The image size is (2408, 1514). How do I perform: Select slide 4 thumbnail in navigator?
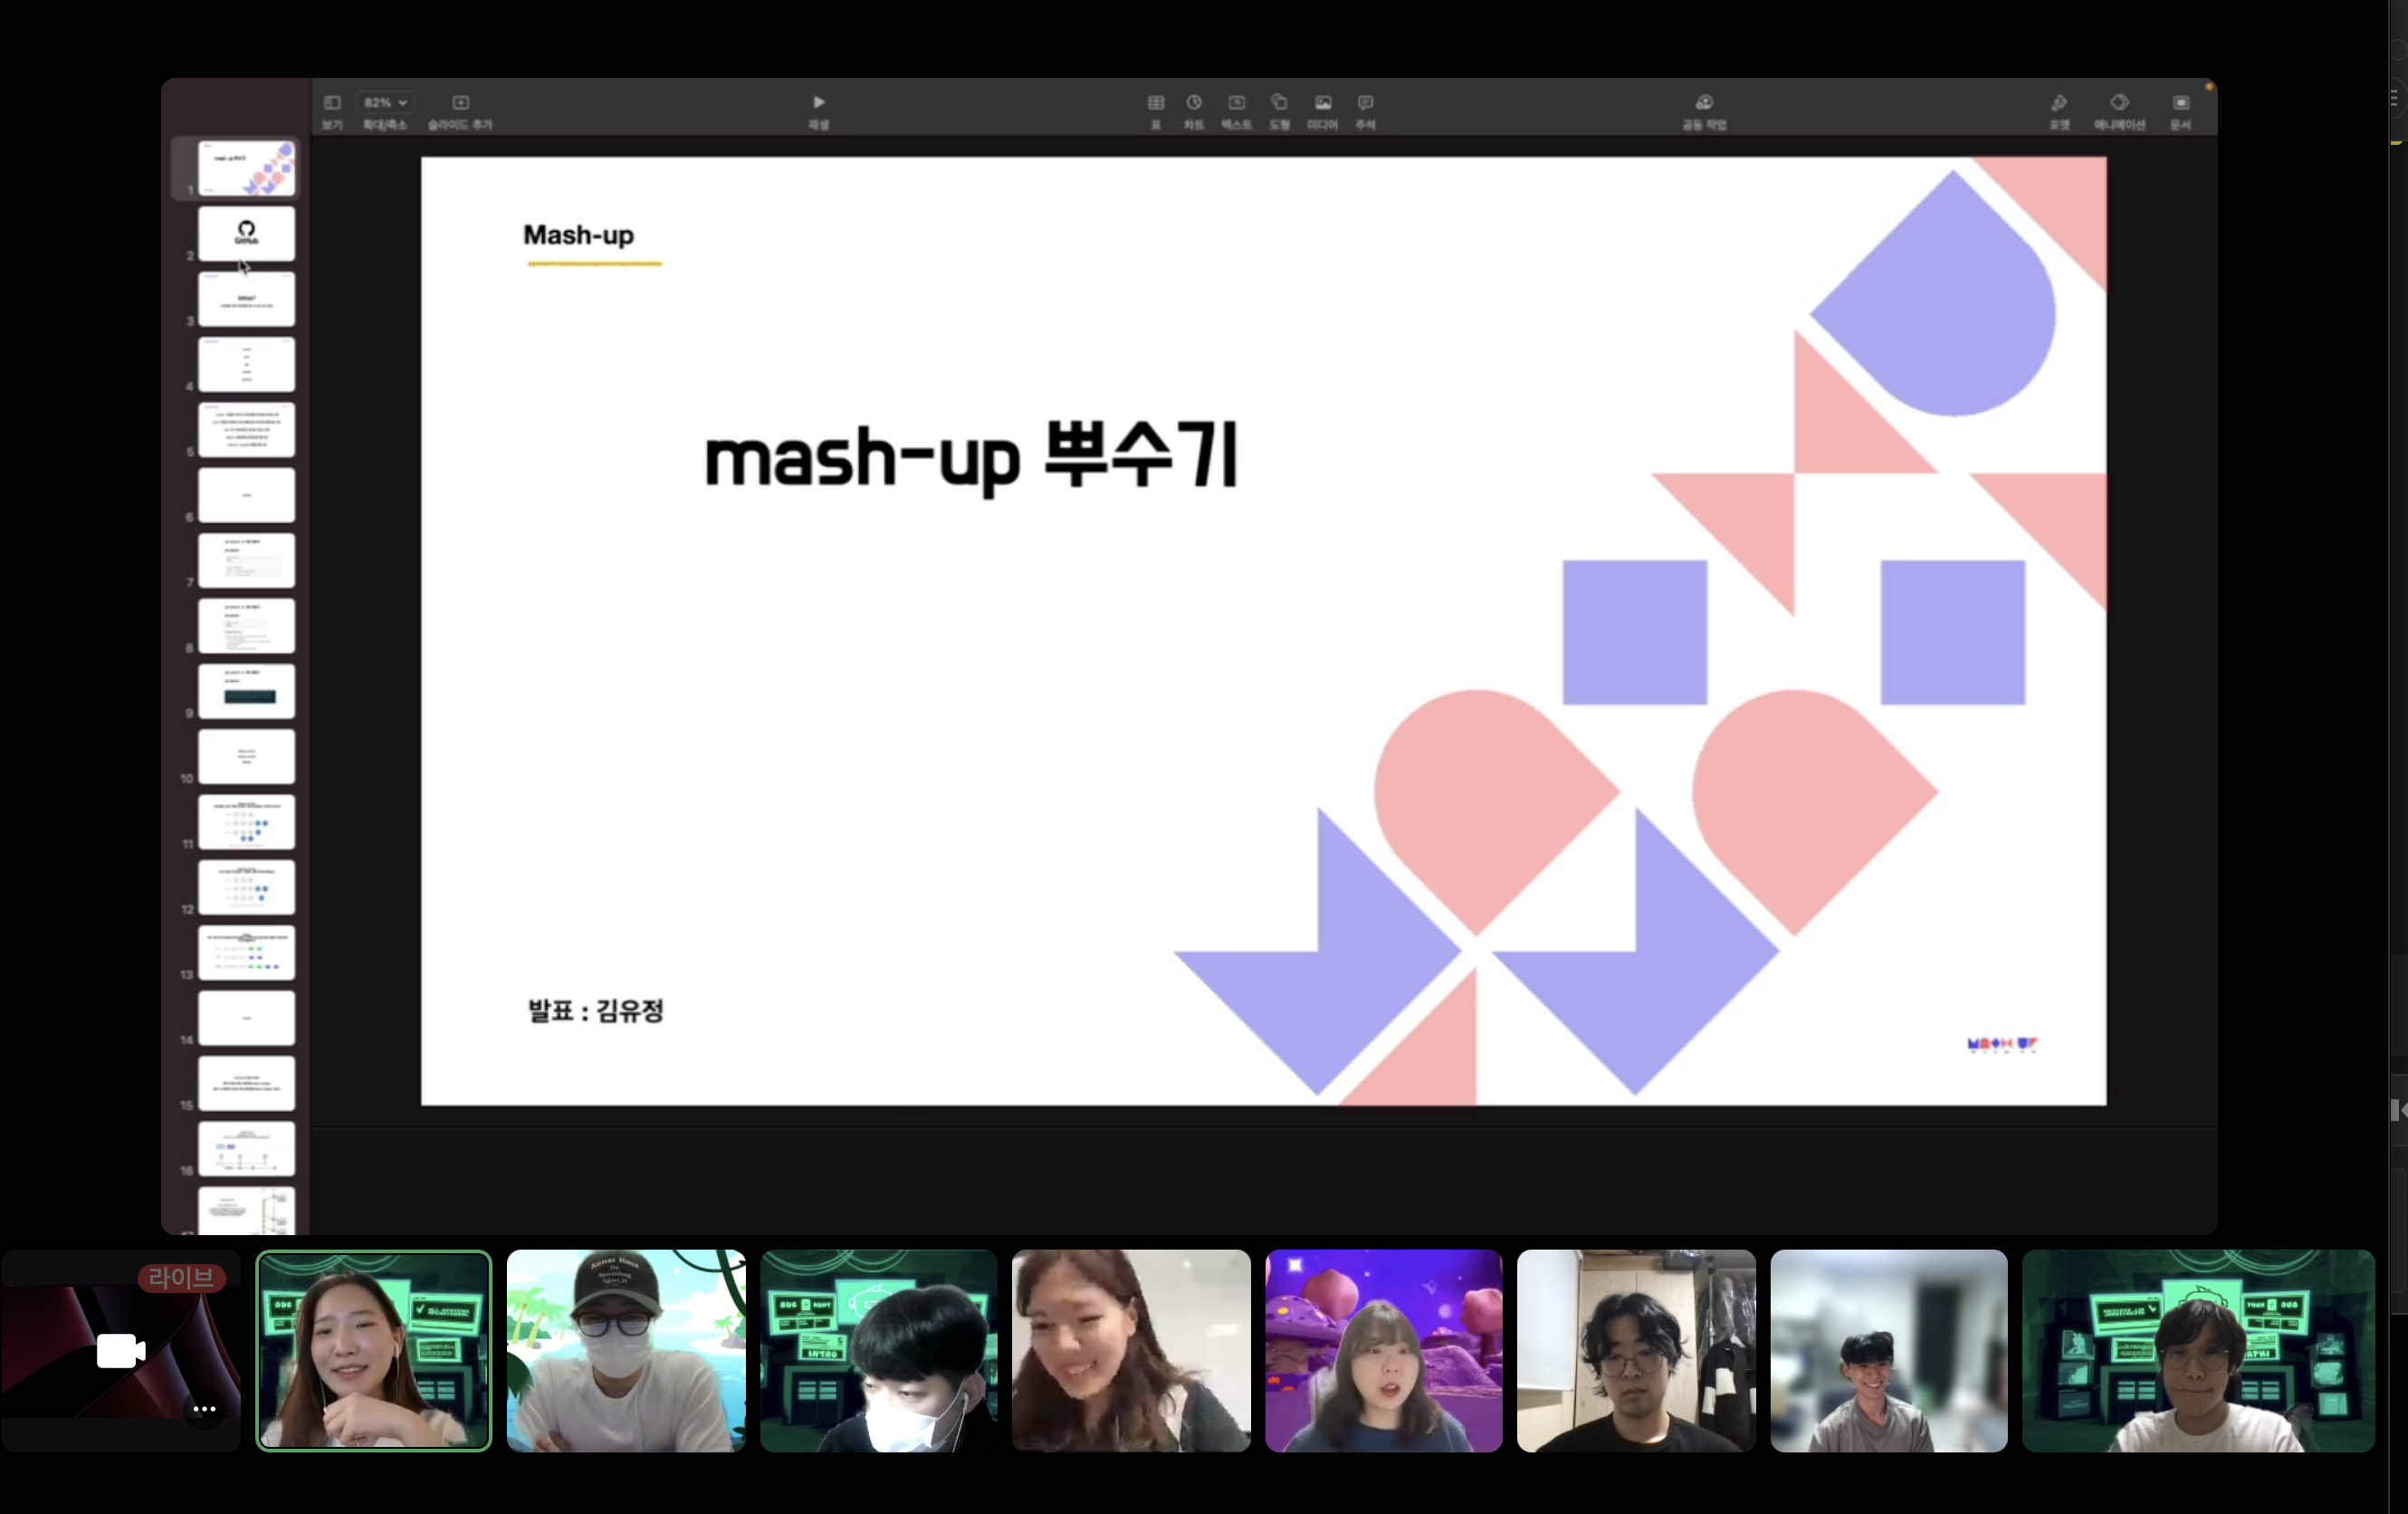click(246, 364)
